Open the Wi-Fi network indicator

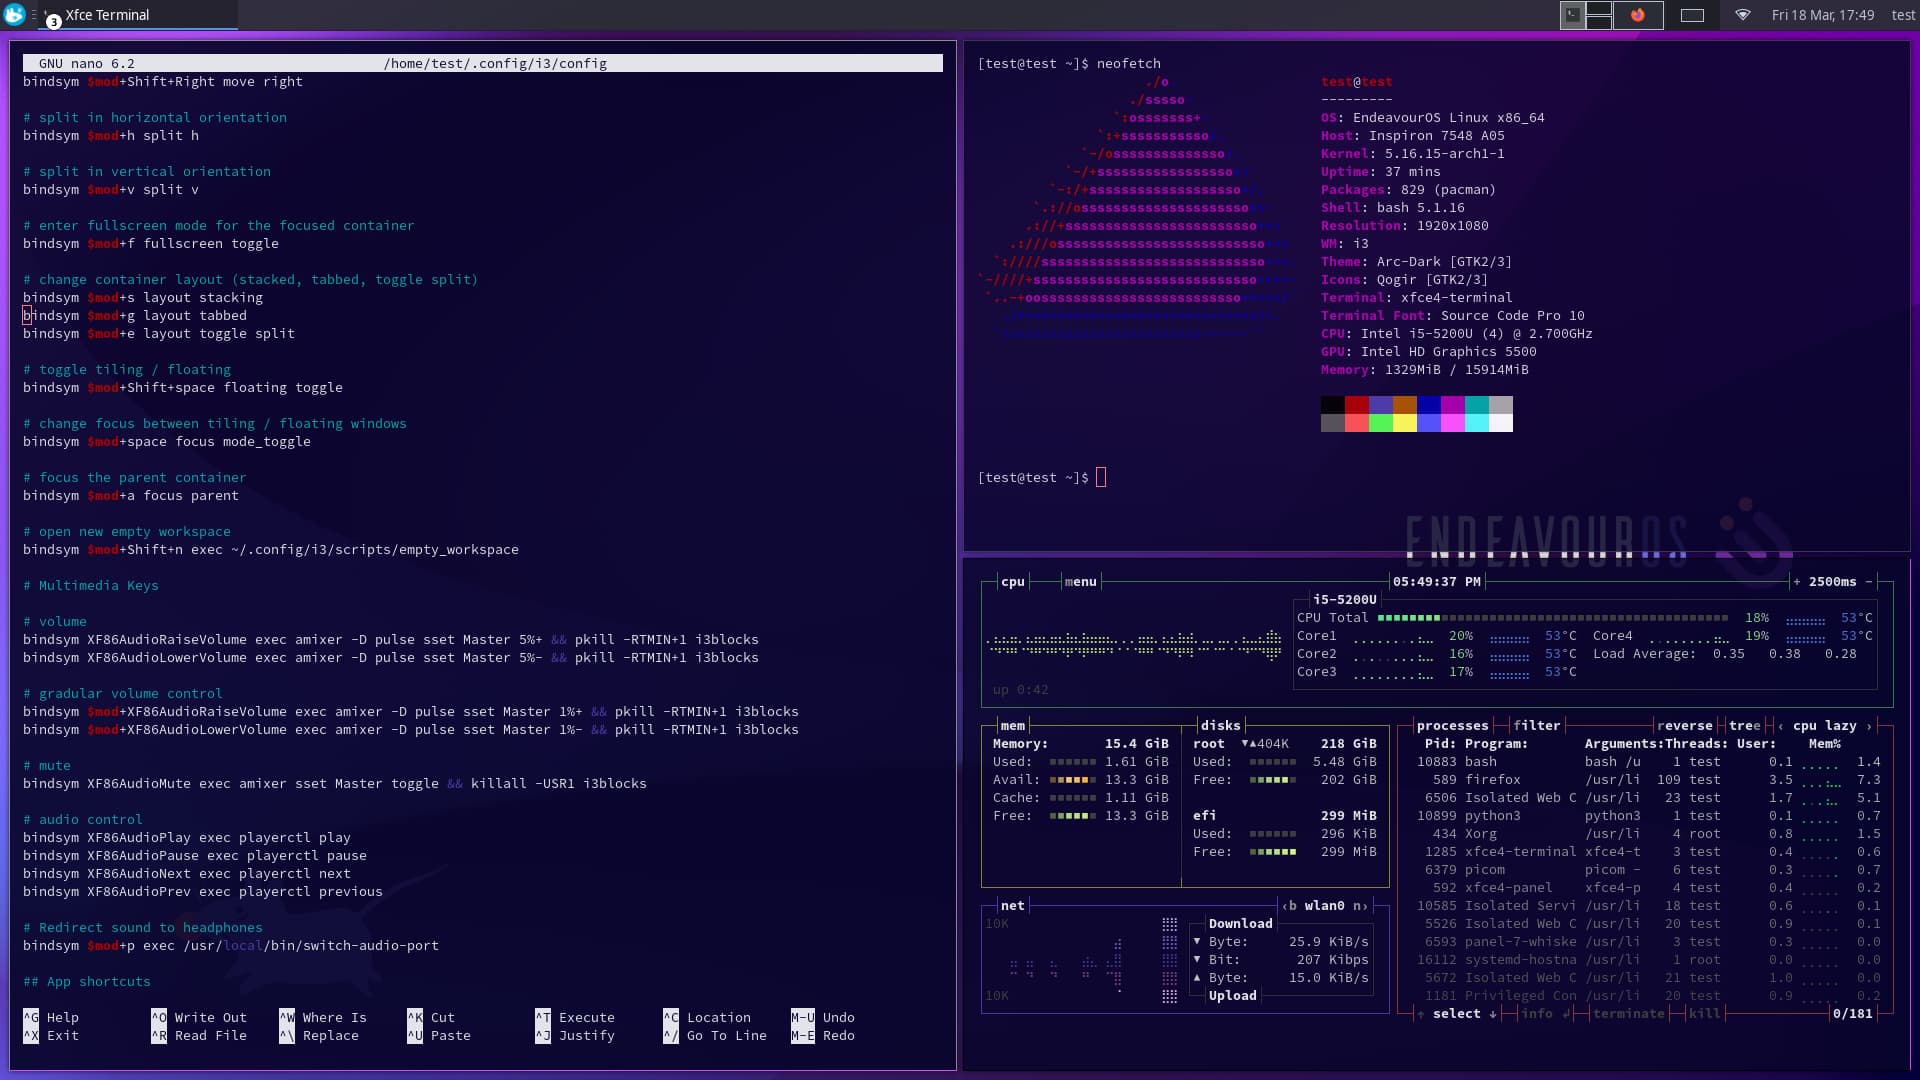click(x=1742, y=15)
